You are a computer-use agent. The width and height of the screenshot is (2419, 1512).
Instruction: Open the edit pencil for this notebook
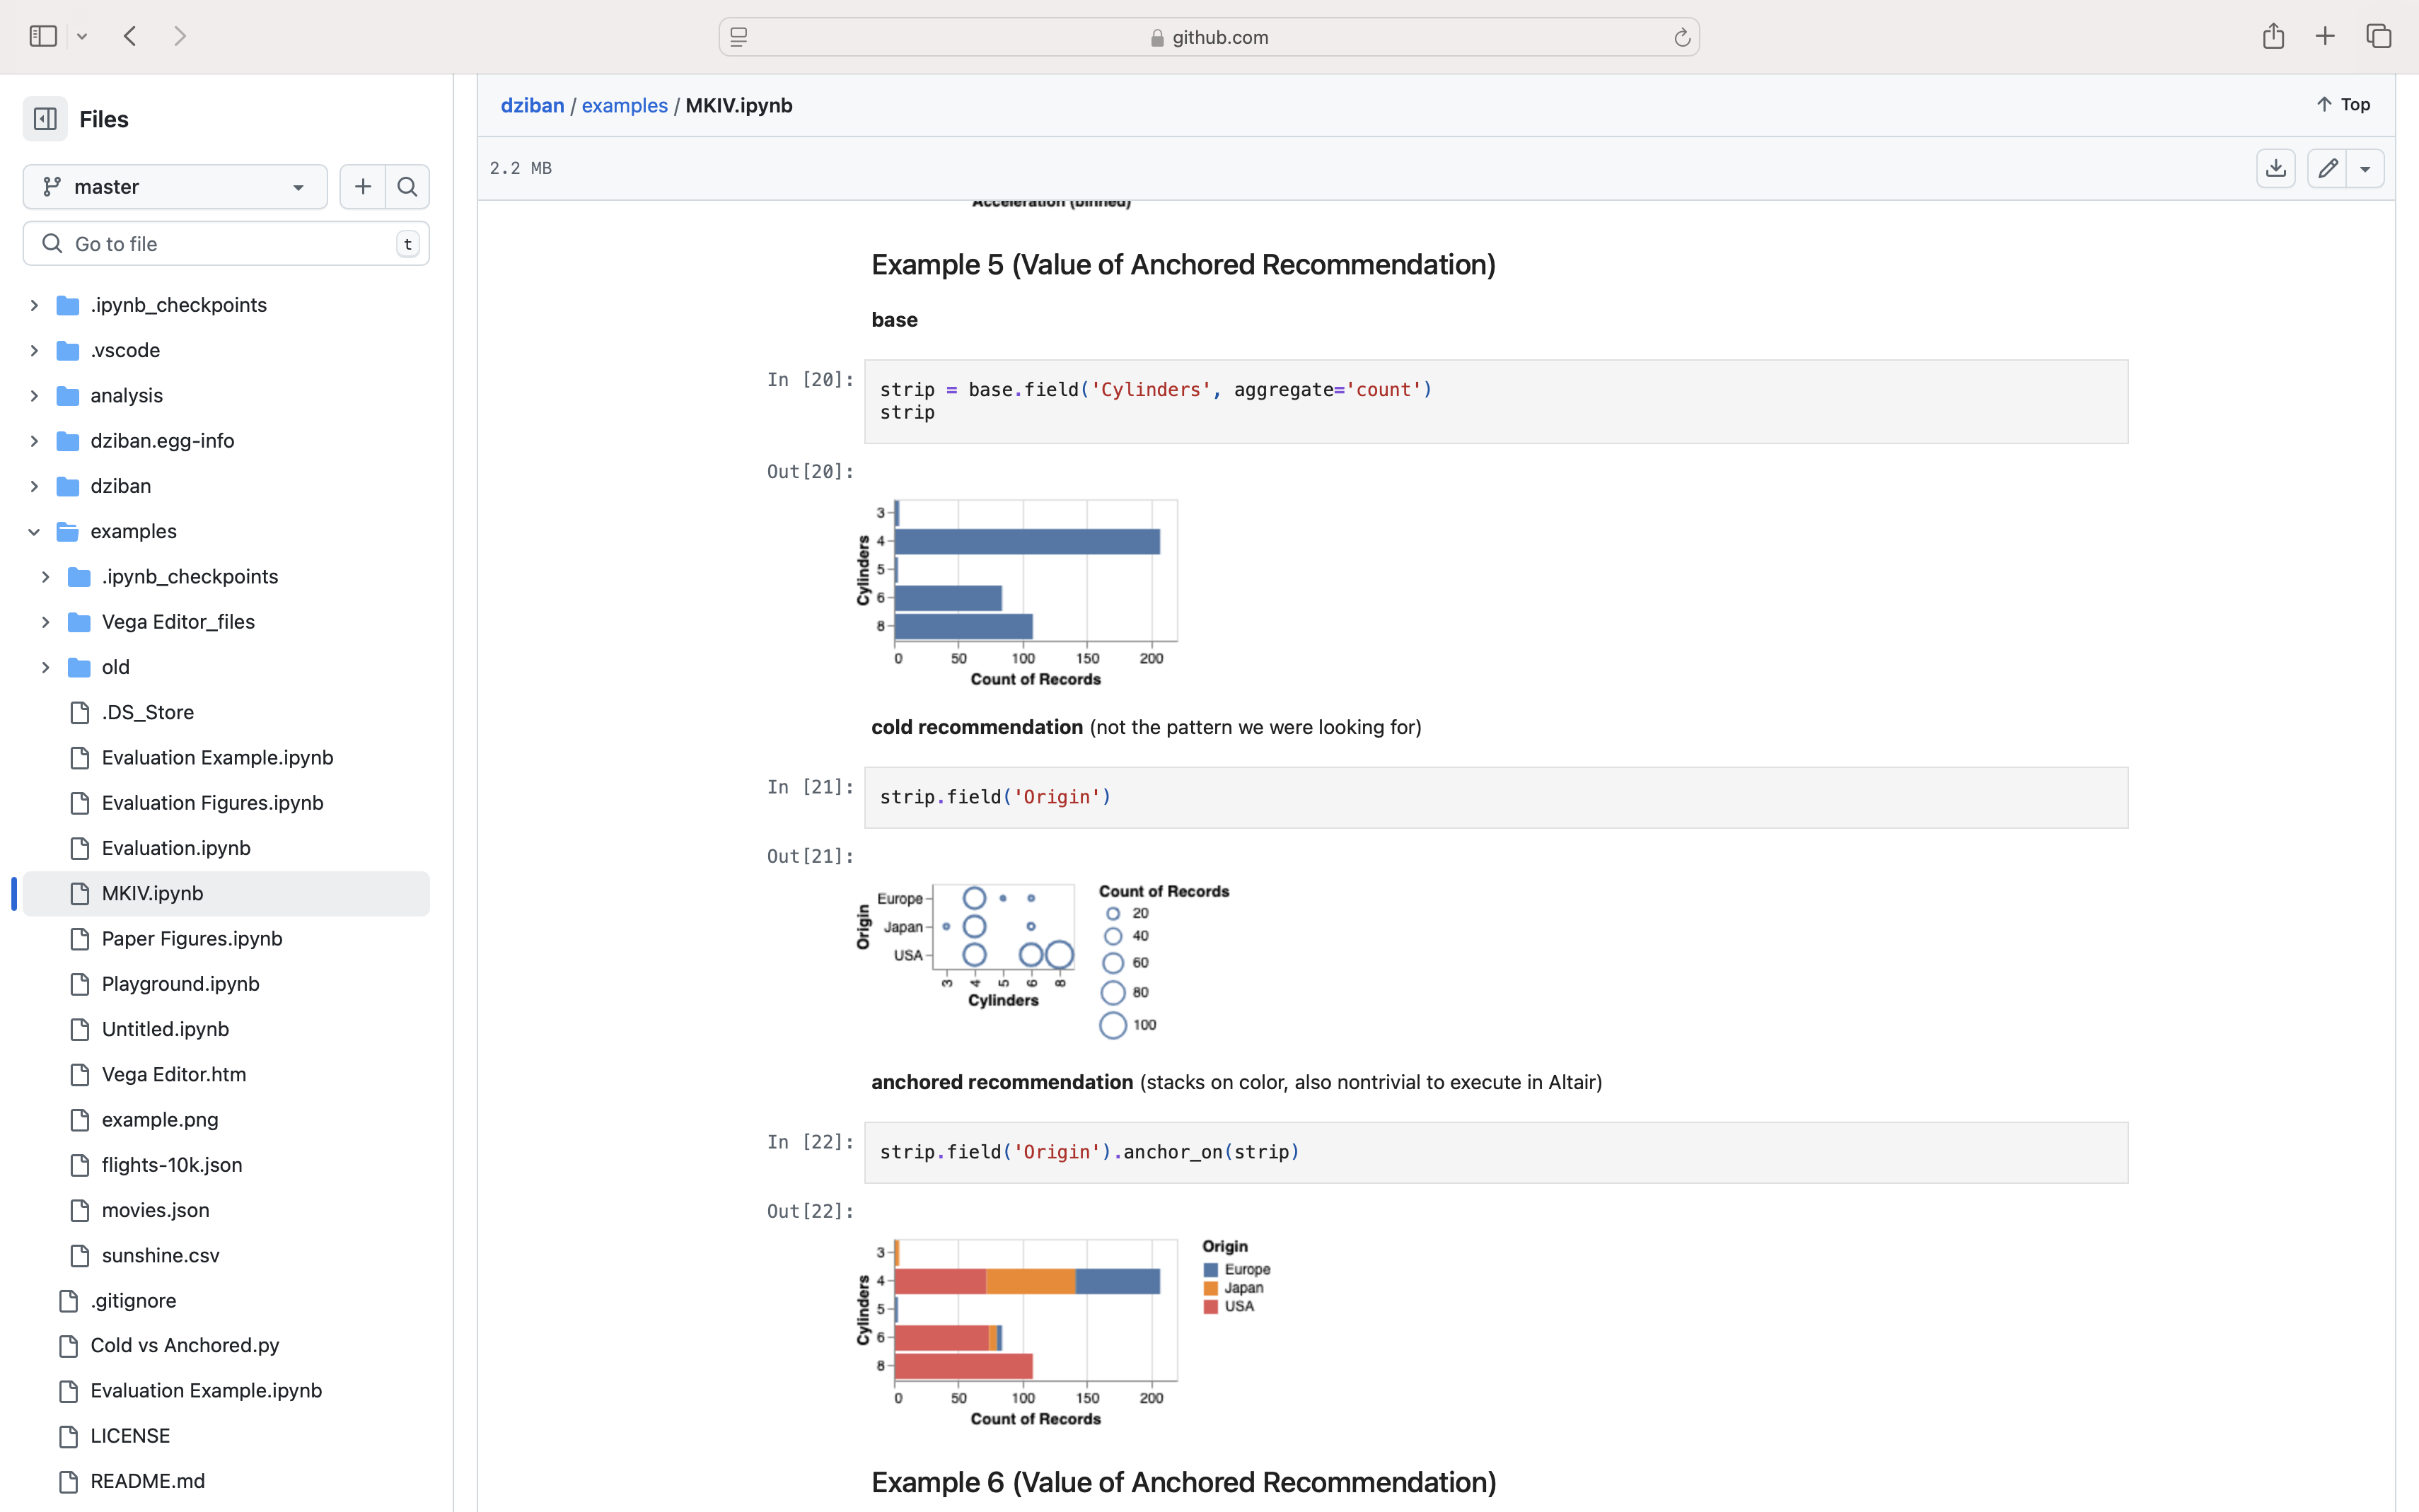(x=2328, y=168)
